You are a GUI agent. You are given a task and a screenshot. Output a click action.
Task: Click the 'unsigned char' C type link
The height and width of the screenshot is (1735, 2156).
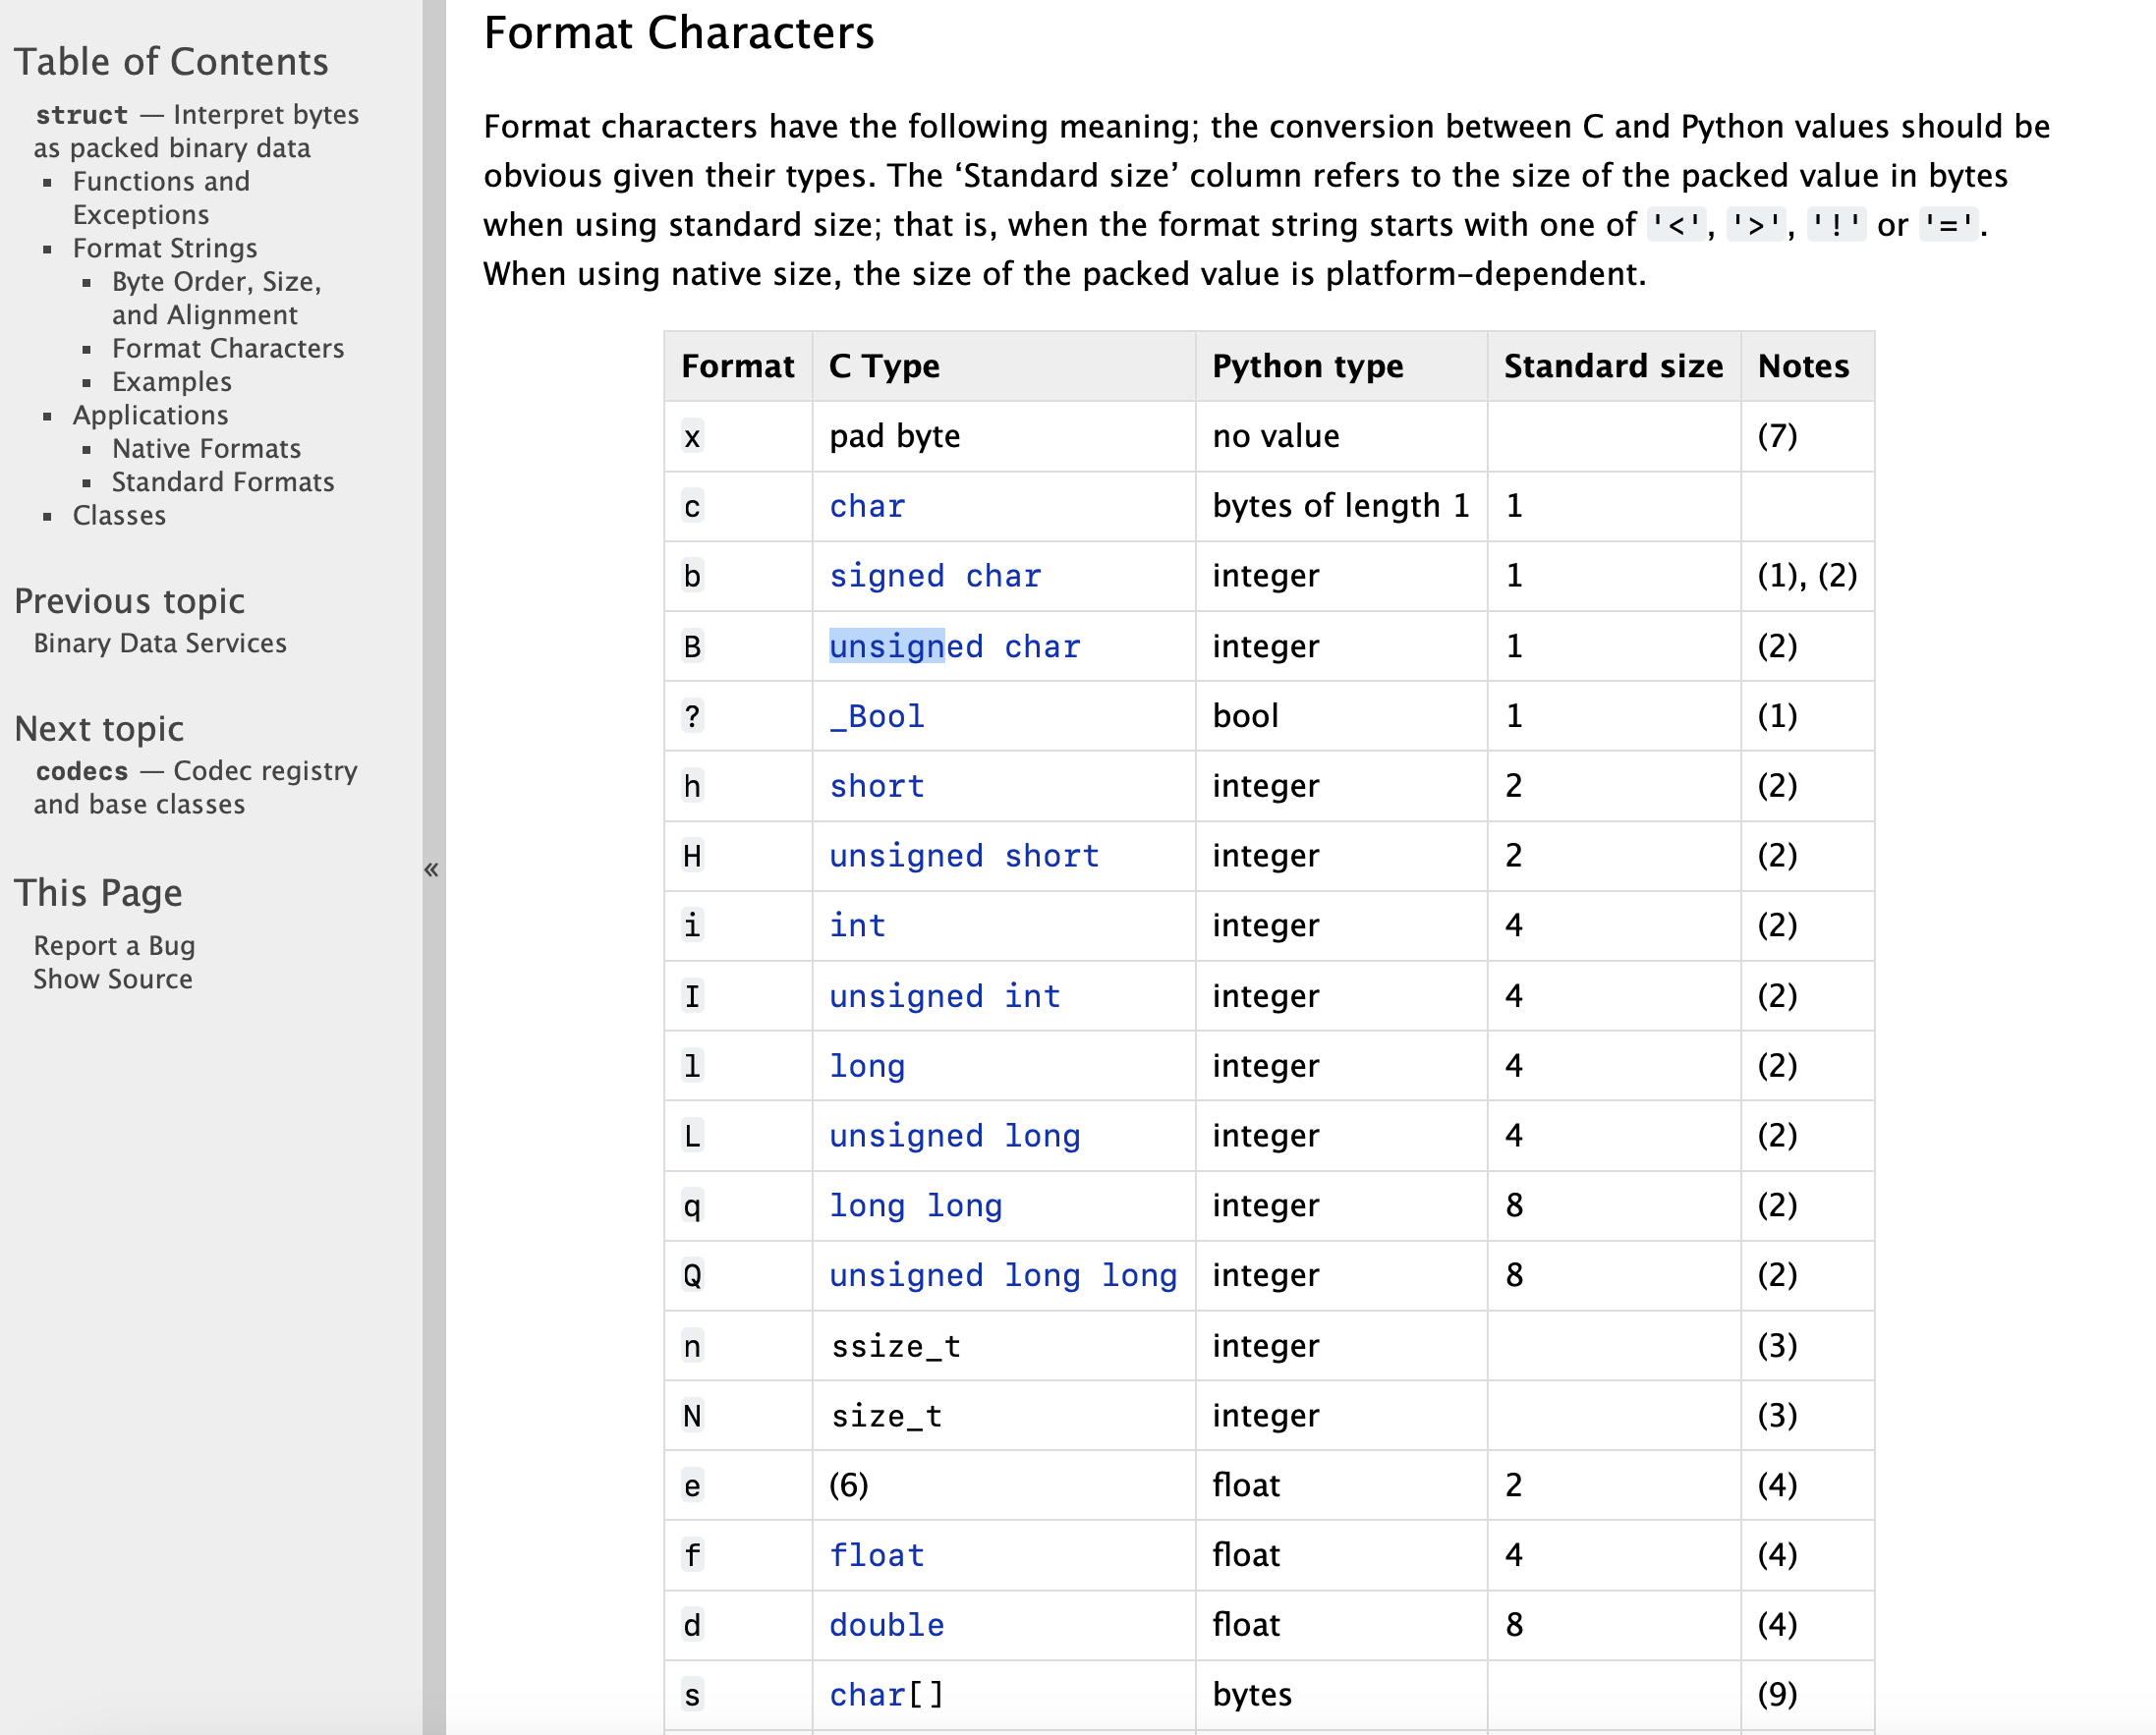coord(955,647)
